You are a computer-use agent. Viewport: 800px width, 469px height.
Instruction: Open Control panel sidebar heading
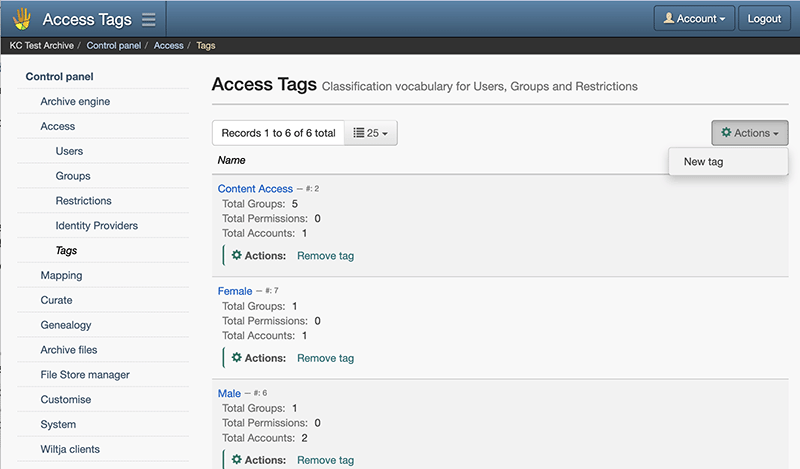tap(59, 77)
